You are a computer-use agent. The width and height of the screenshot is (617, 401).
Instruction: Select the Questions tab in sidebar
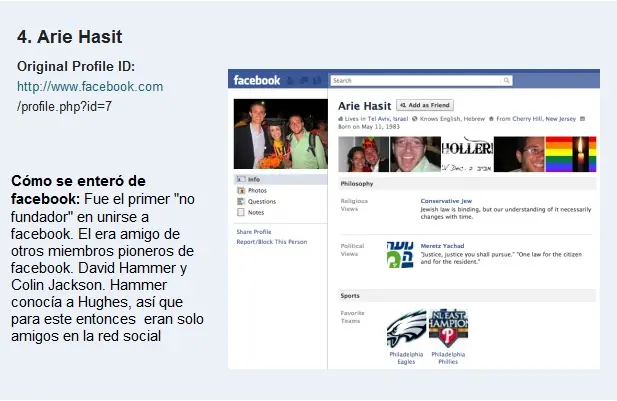(x=262, y=201)
